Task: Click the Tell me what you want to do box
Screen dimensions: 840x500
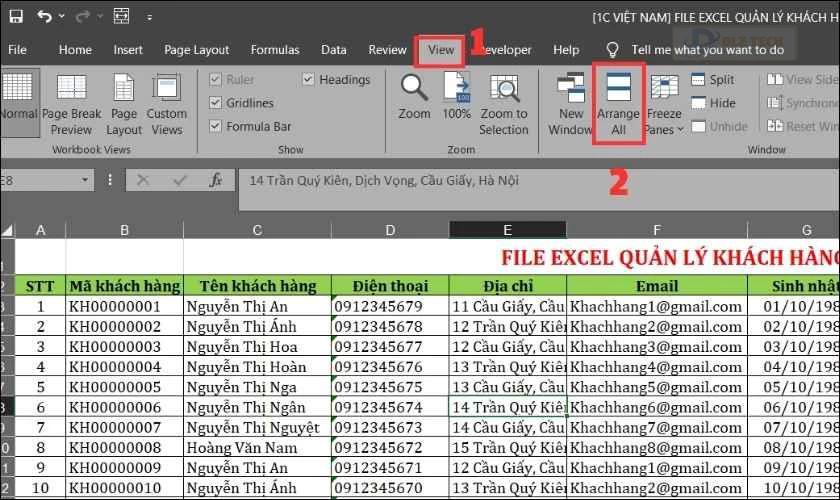Action: [707, 50]
